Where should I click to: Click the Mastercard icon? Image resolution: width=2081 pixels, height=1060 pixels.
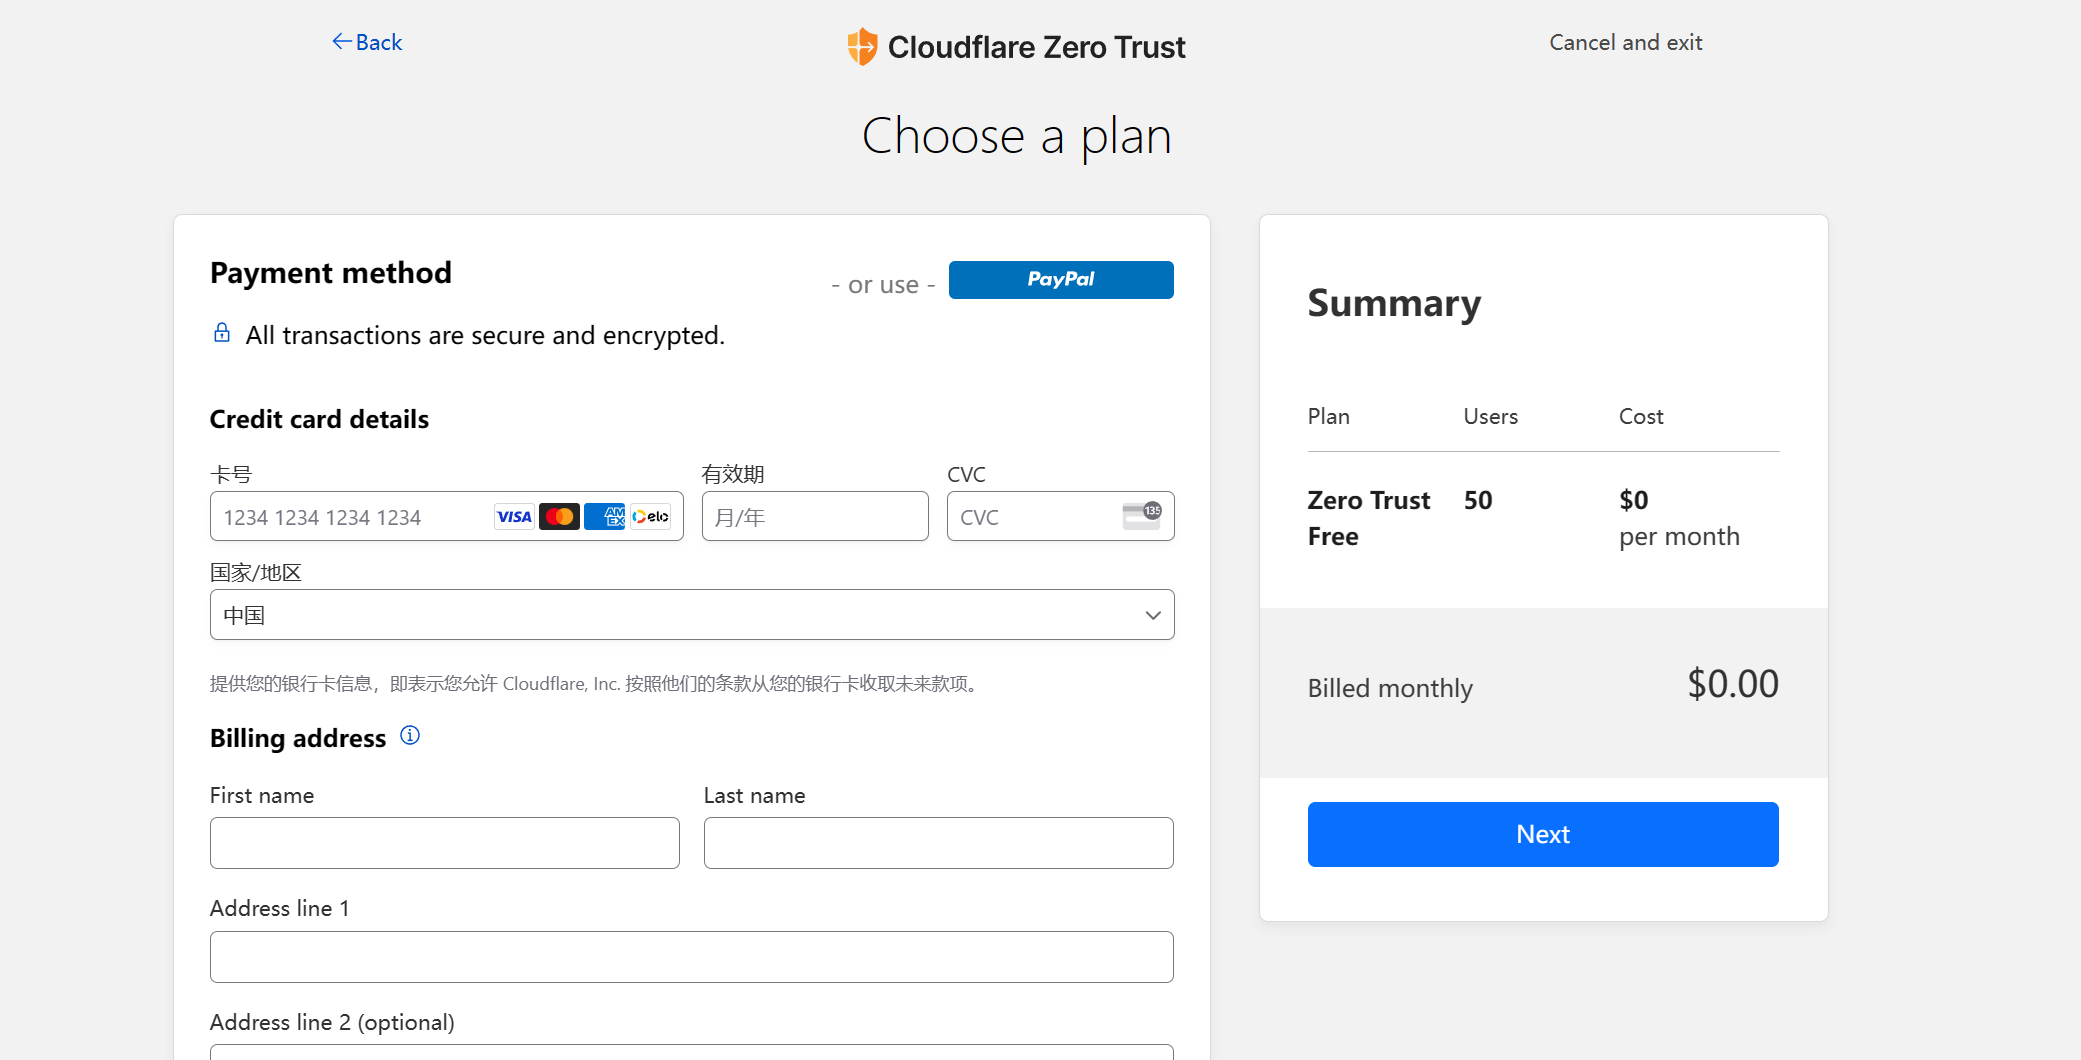coord(559,516)
